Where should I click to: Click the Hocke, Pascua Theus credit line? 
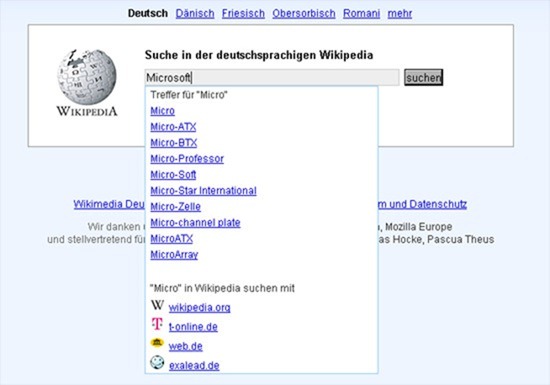(436, 239)
